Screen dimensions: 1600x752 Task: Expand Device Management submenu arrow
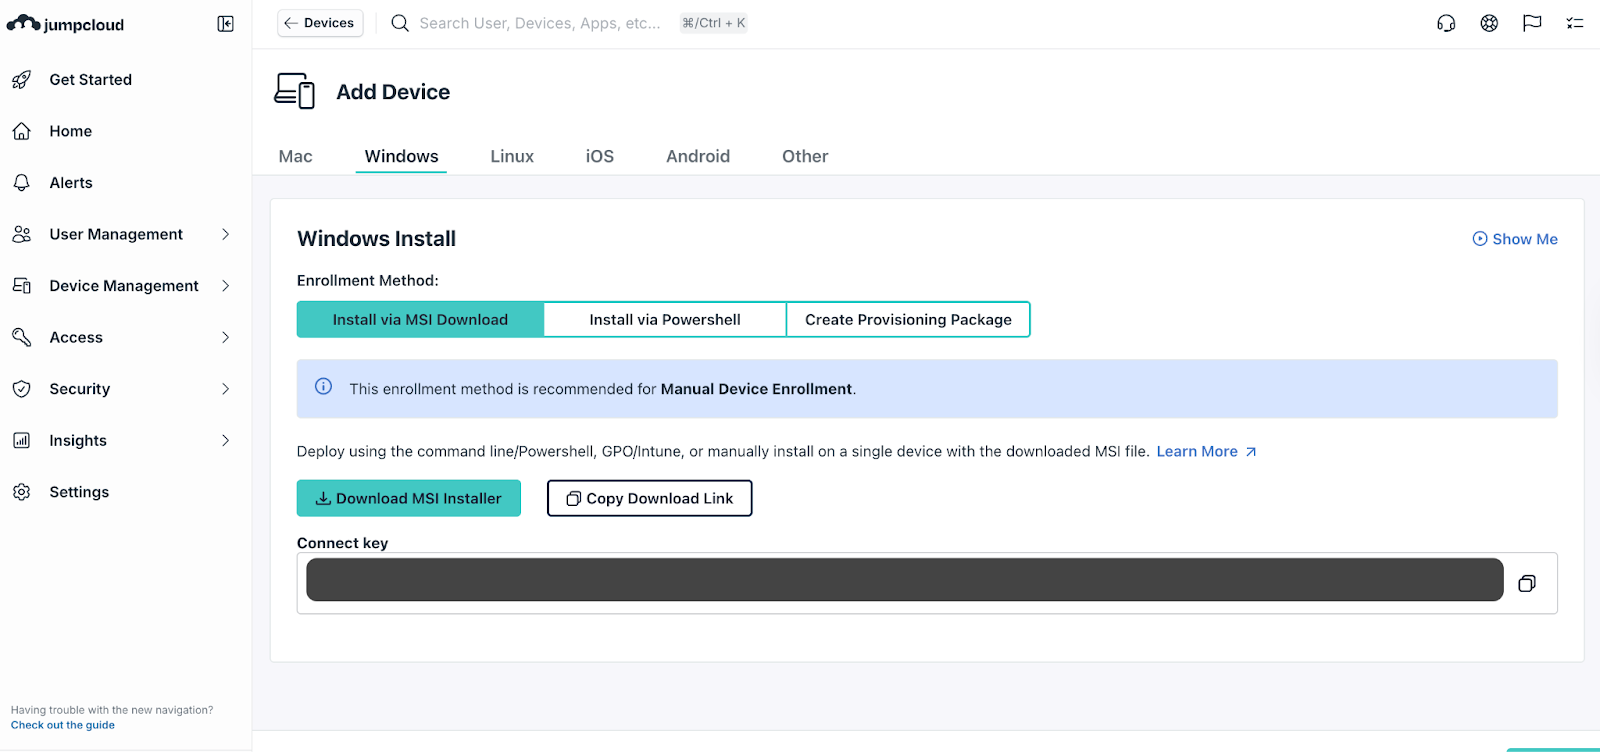pos(225,286)
